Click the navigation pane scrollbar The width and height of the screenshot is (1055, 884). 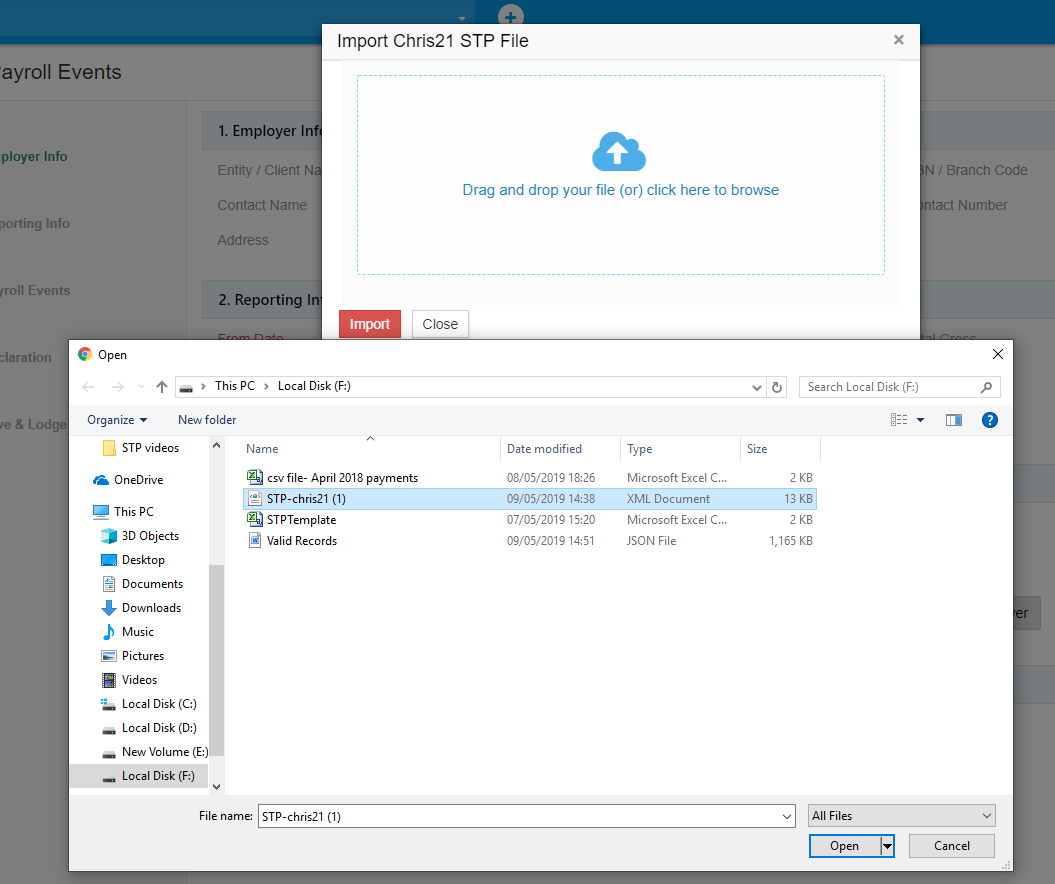(x=216, y=660)
